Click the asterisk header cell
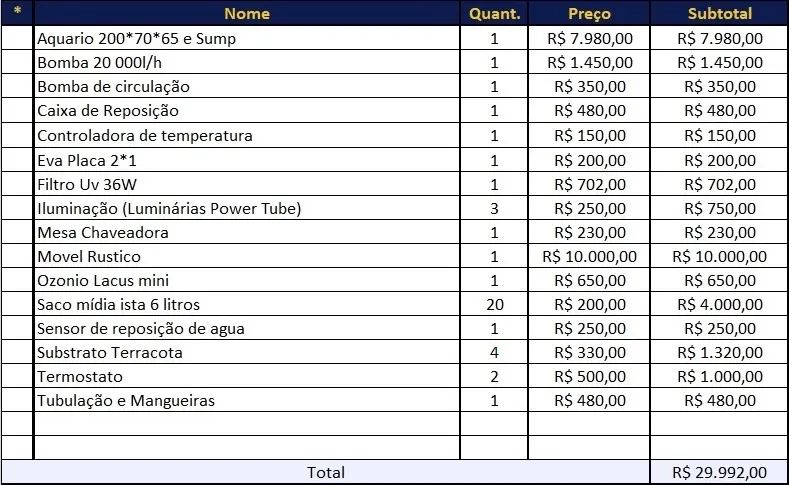789x485 pixels. pyautogui.click(x=17, y=14)
